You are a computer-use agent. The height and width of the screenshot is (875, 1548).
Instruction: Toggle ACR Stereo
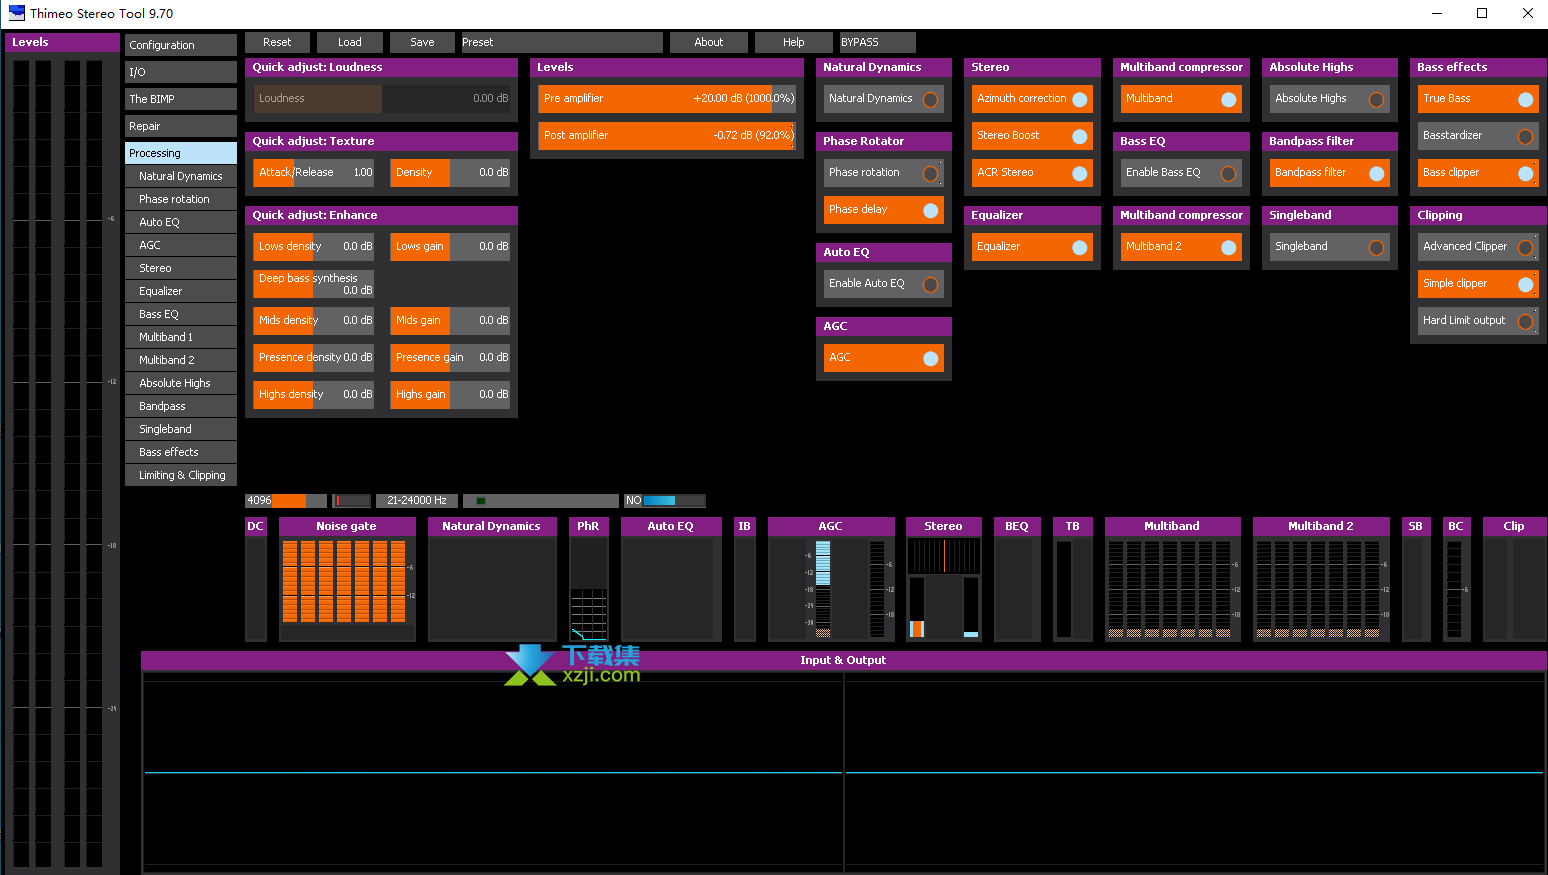[x=1032, y=173]
